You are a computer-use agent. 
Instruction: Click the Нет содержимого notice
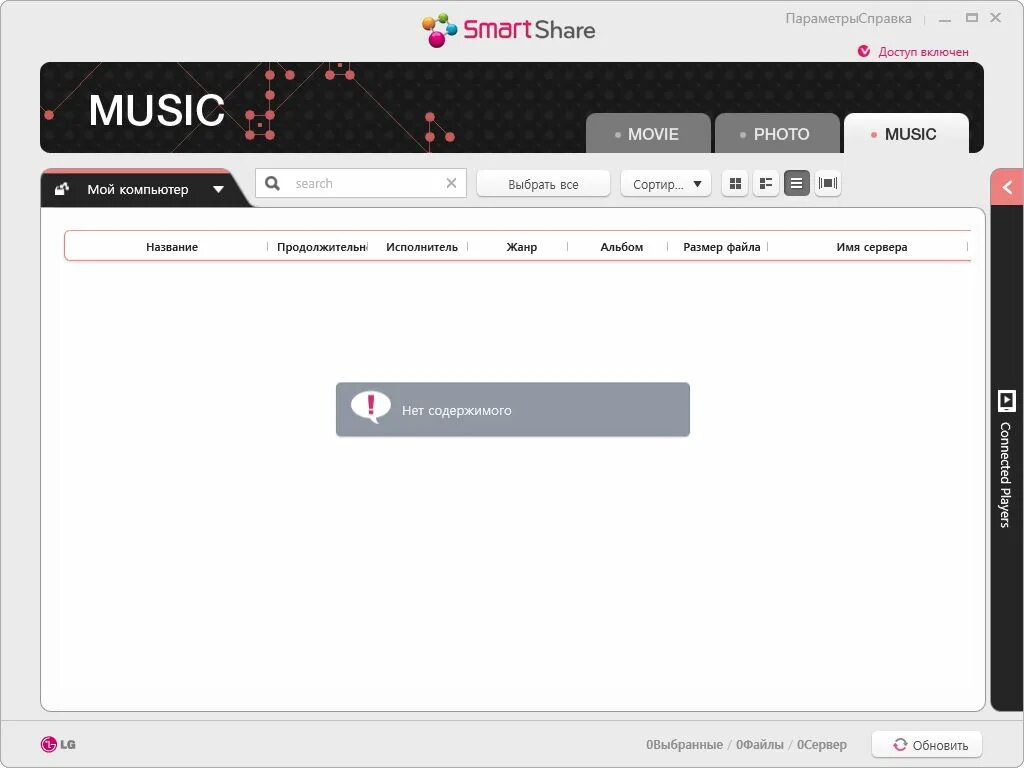[x=513, y=409]
